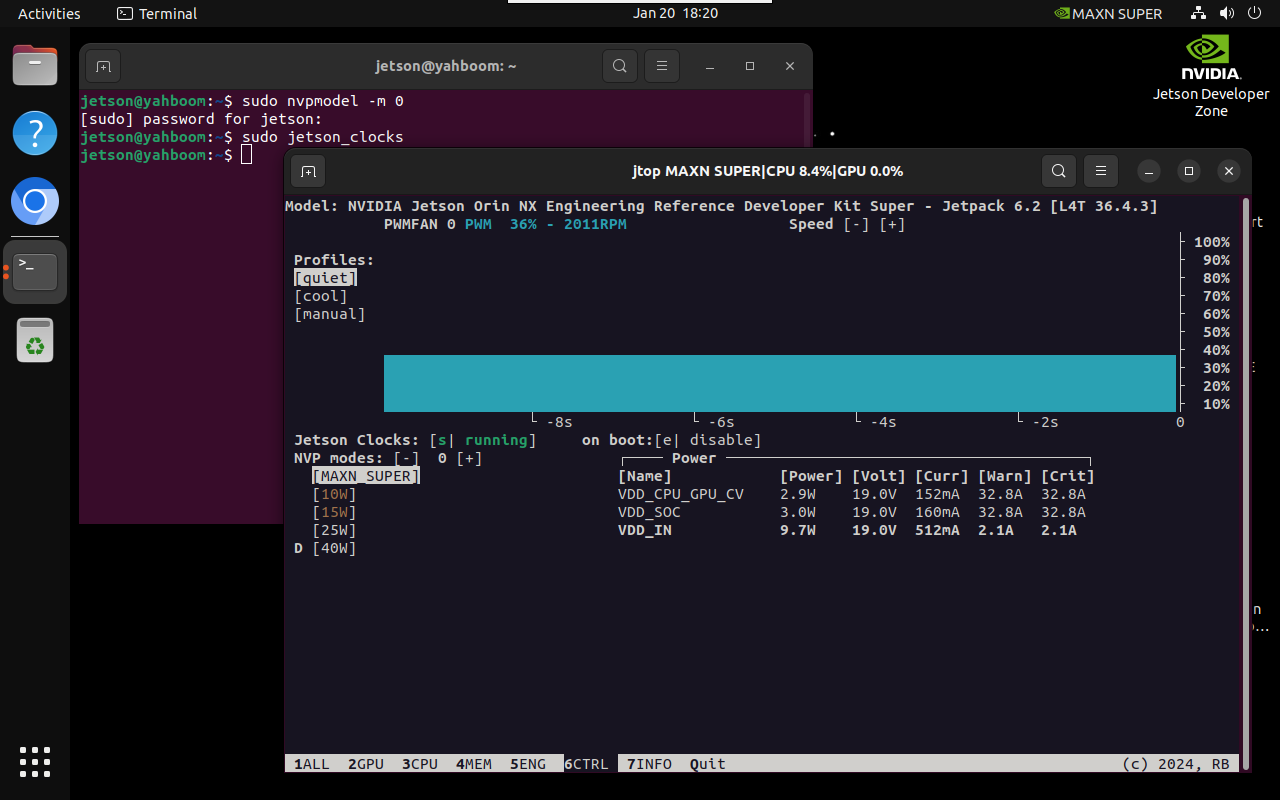This screenshot has height=800, width=1280.
Task: Click the jtop window vertical scrollbar
Action: pos(1245,484)
